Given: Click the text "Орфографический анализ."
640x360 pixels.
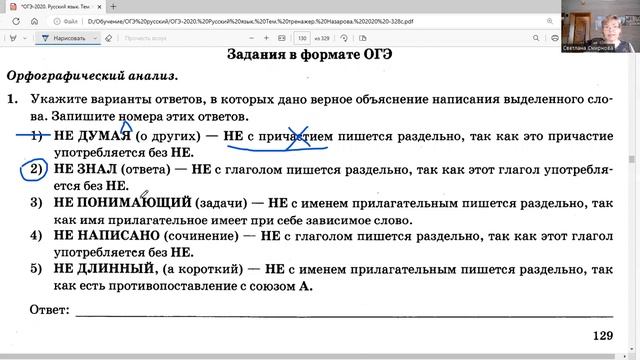Looking at the screenshot, I should pyautogui.click(x=92, y=76).
